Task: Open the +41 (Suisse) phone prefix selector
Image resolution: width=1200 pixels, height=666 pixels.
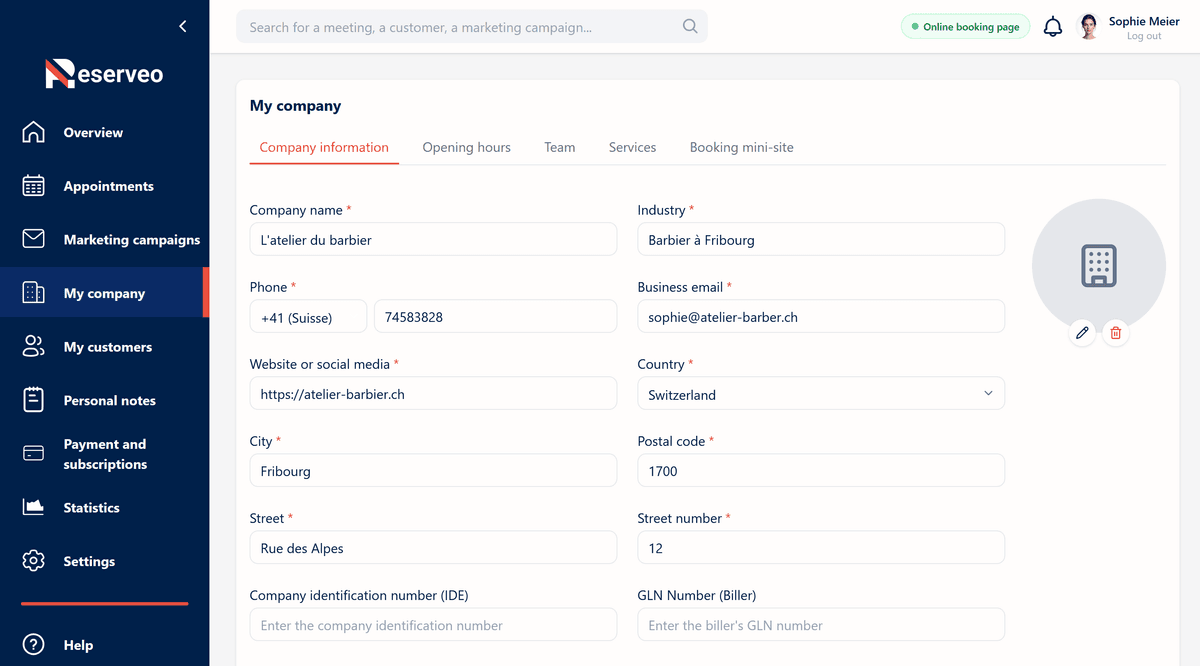Action: [x=308, y=317]
